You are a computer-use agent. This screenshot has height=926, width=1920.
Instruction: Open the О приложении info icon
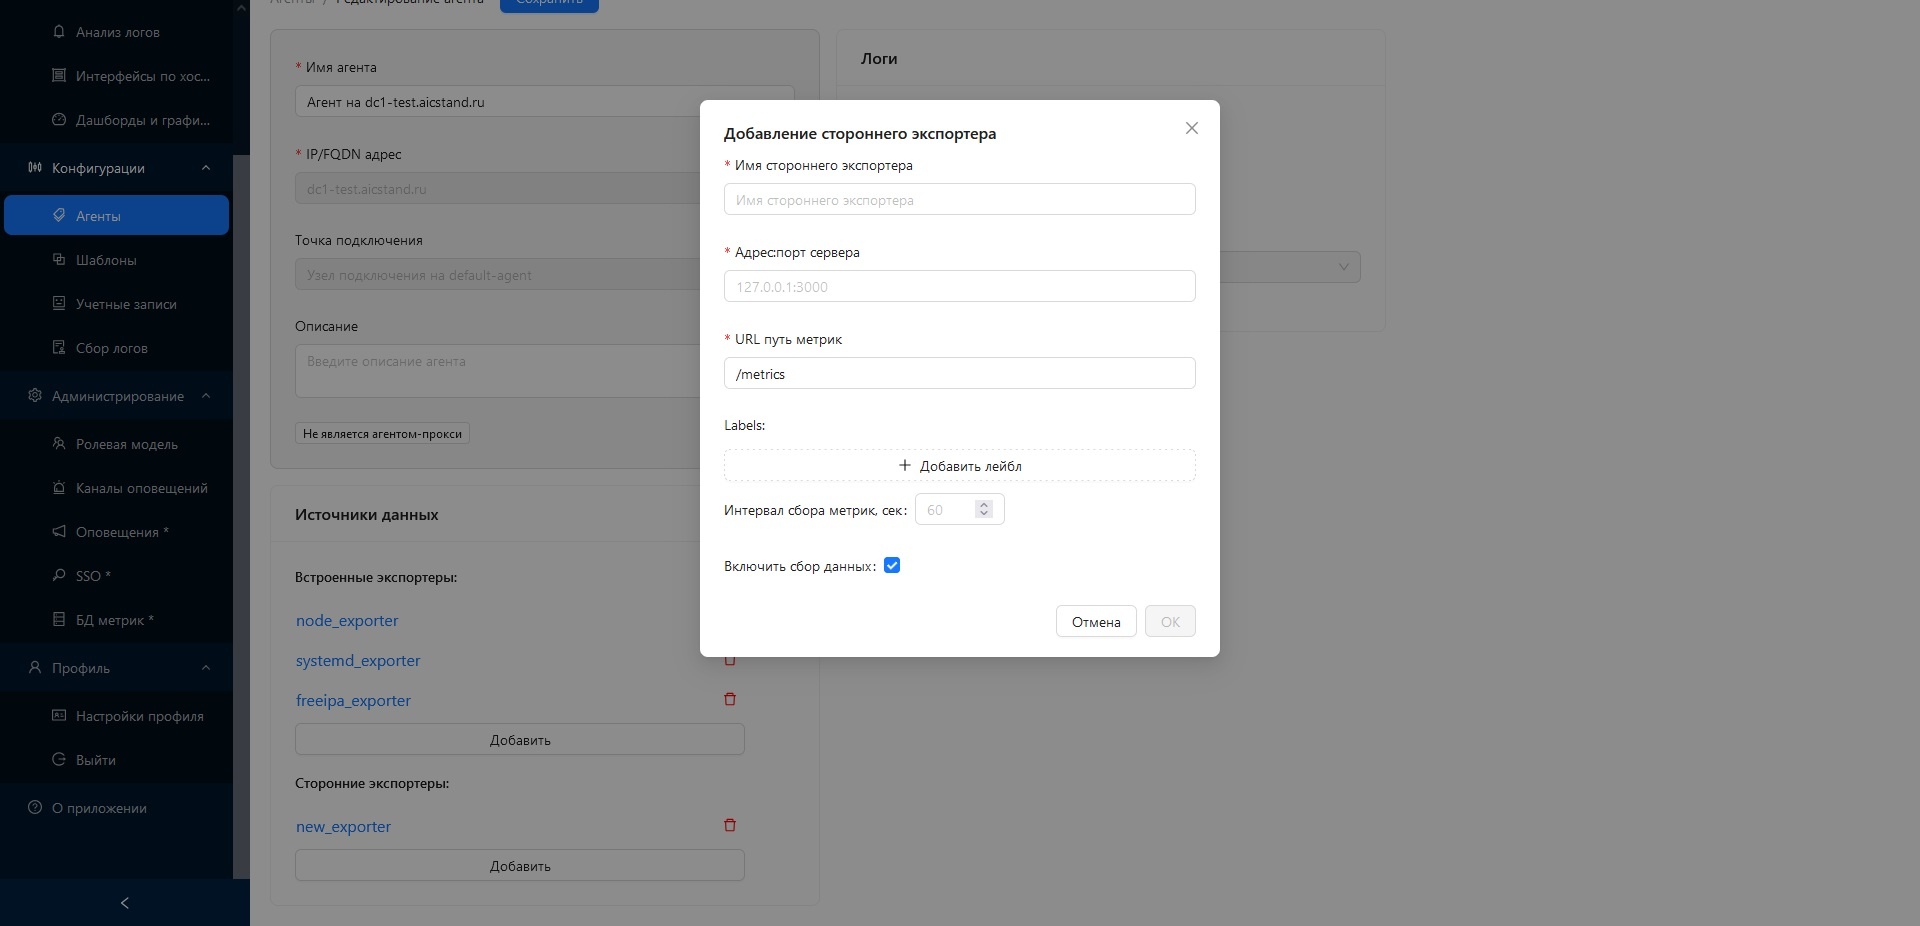coord(35,808)
